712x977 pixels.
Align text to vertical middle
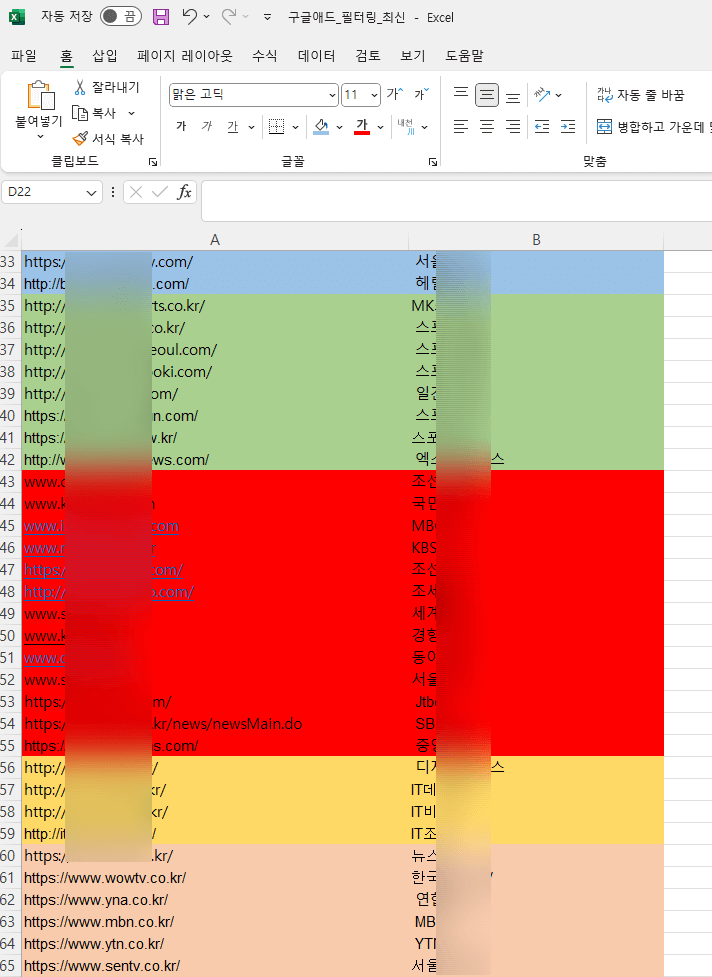[x=487, y=95]
